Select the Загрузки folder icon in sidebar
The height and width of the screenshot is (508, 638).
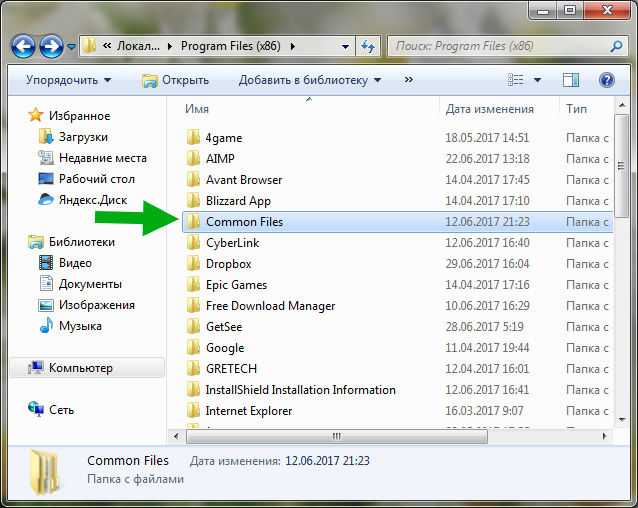pyautogui.click(x=46, y=137)
